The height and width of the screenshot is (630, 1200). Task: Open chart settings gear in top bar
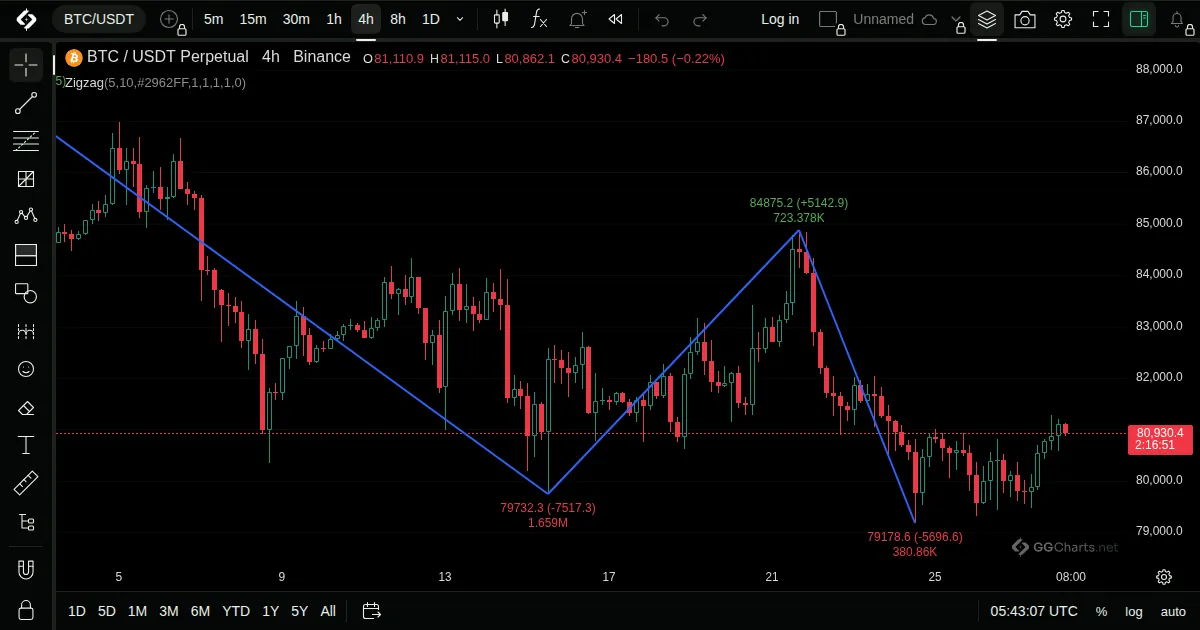(x=1063, y=19)
